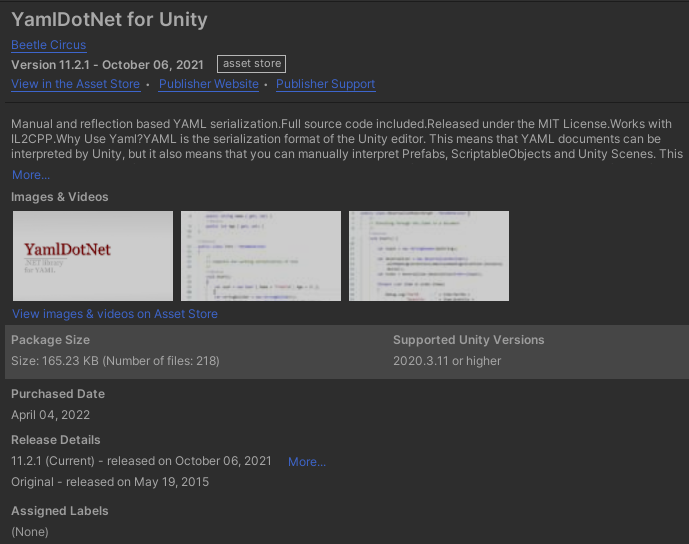This screenshot has height=544, width=689.
Task: Click the Images & Videos heading
Action: (60, 197)
